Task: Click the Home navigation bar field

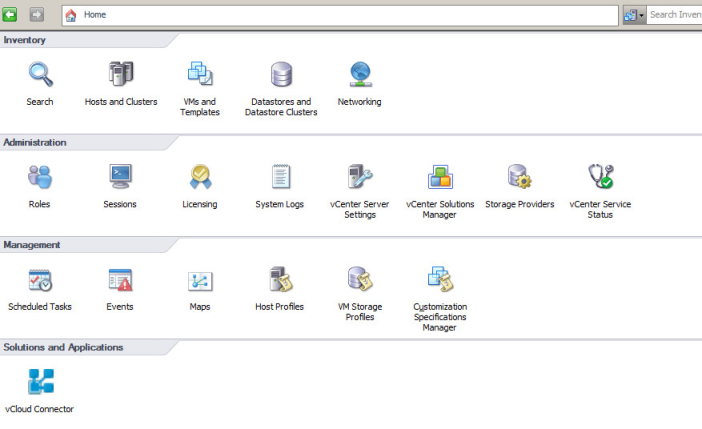Action: coord(340,15)
